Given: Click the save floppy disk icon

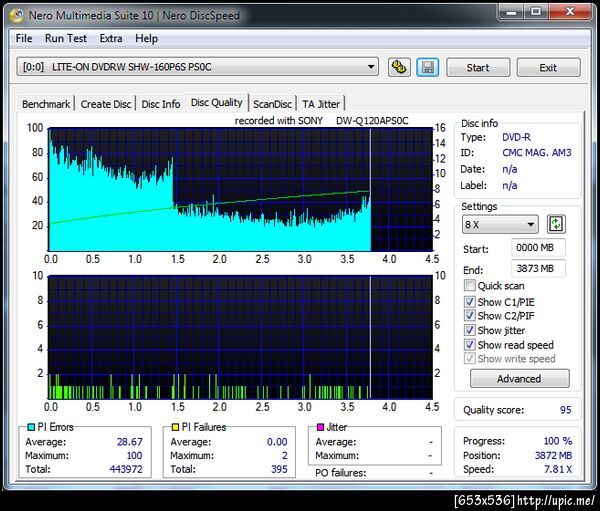Looking at the screenshot, I should [427, 67].
